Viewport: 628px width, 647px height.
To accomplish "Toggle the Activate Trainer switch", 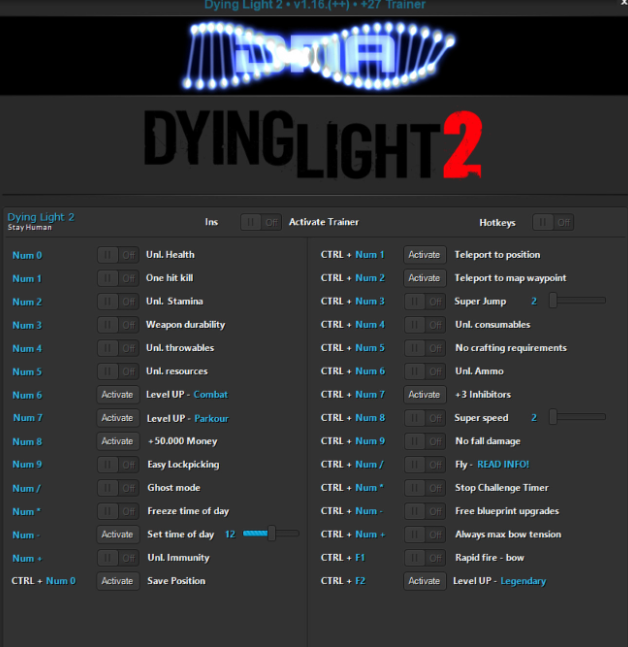I will click(x=261, y=222).
